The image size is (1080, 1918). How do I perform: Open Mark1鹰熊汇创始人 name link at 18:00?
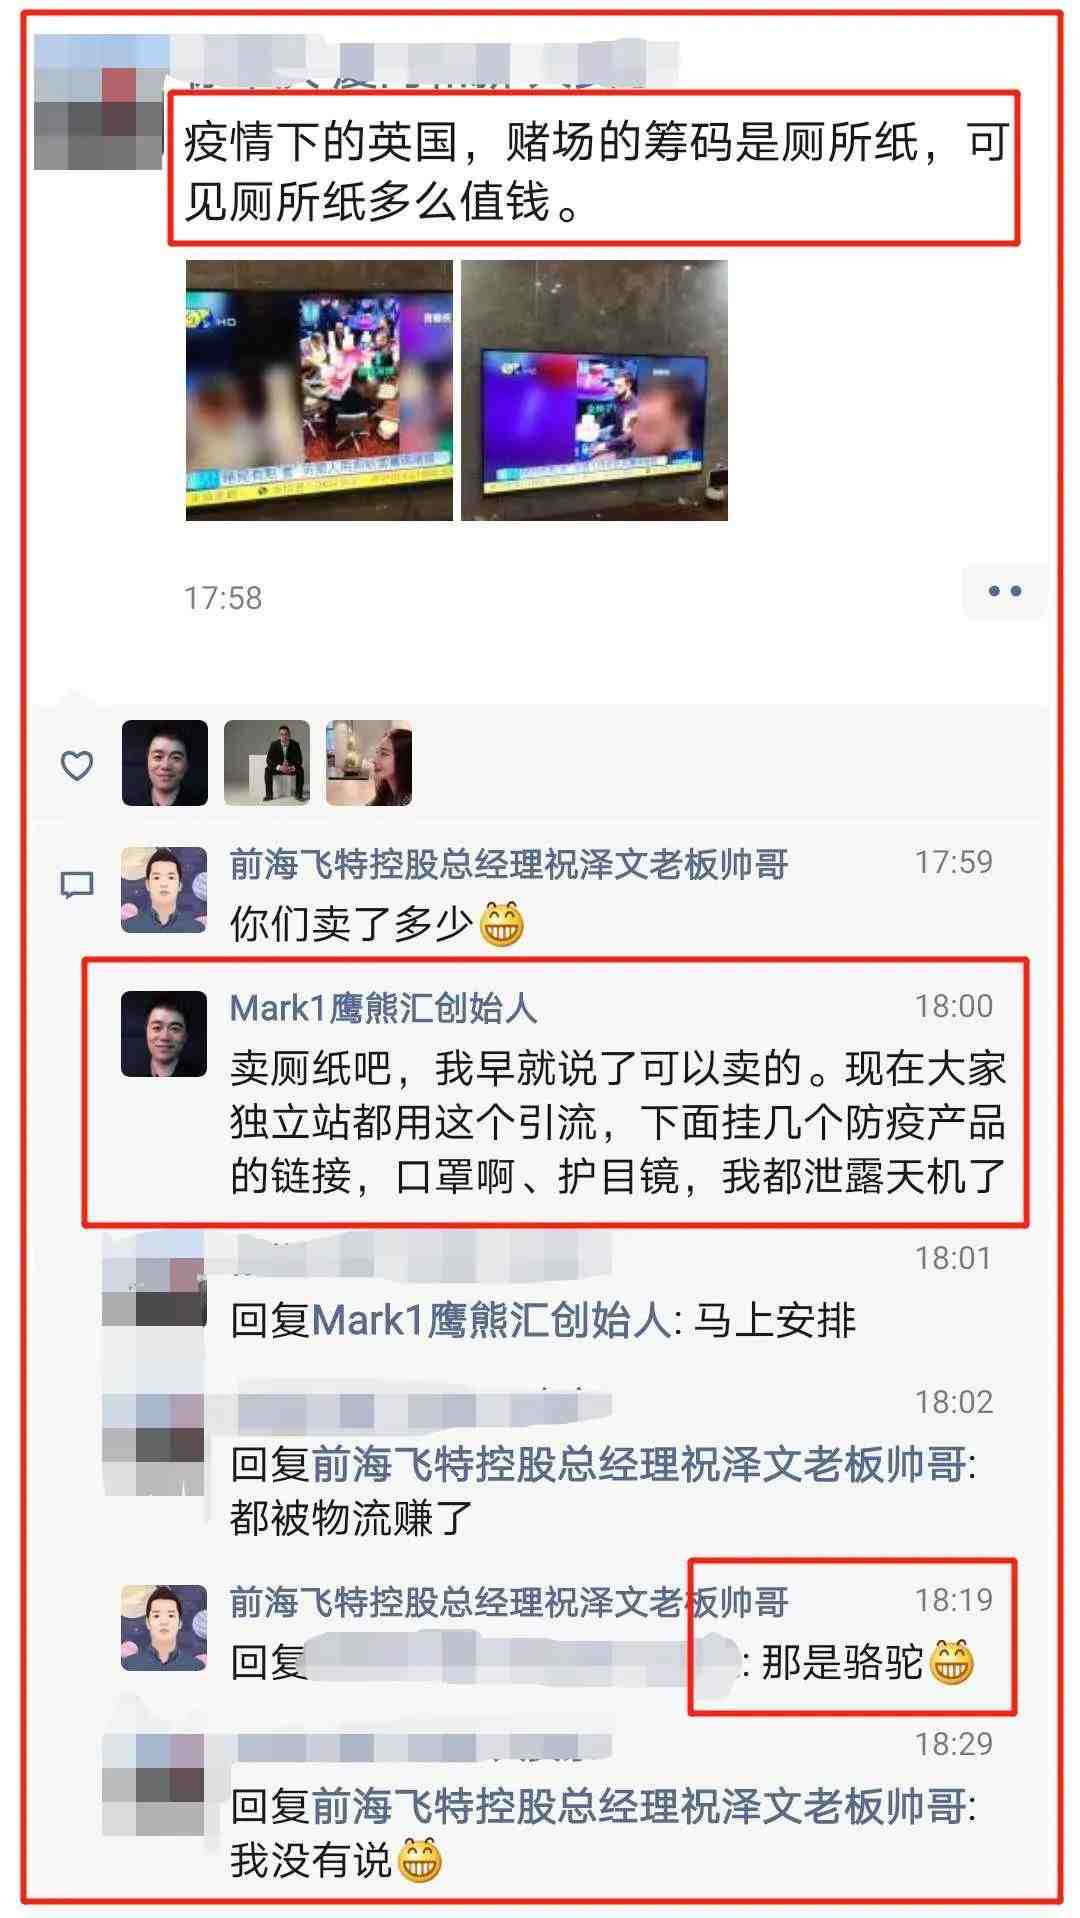point(384,1008)
